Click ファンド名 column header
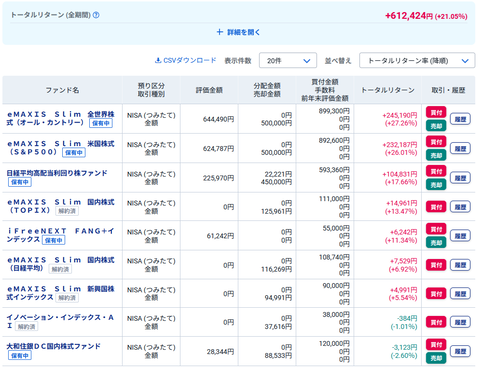The width and height of the screenshot is (480, 369). pyautogui.click(x=62, y=90)
